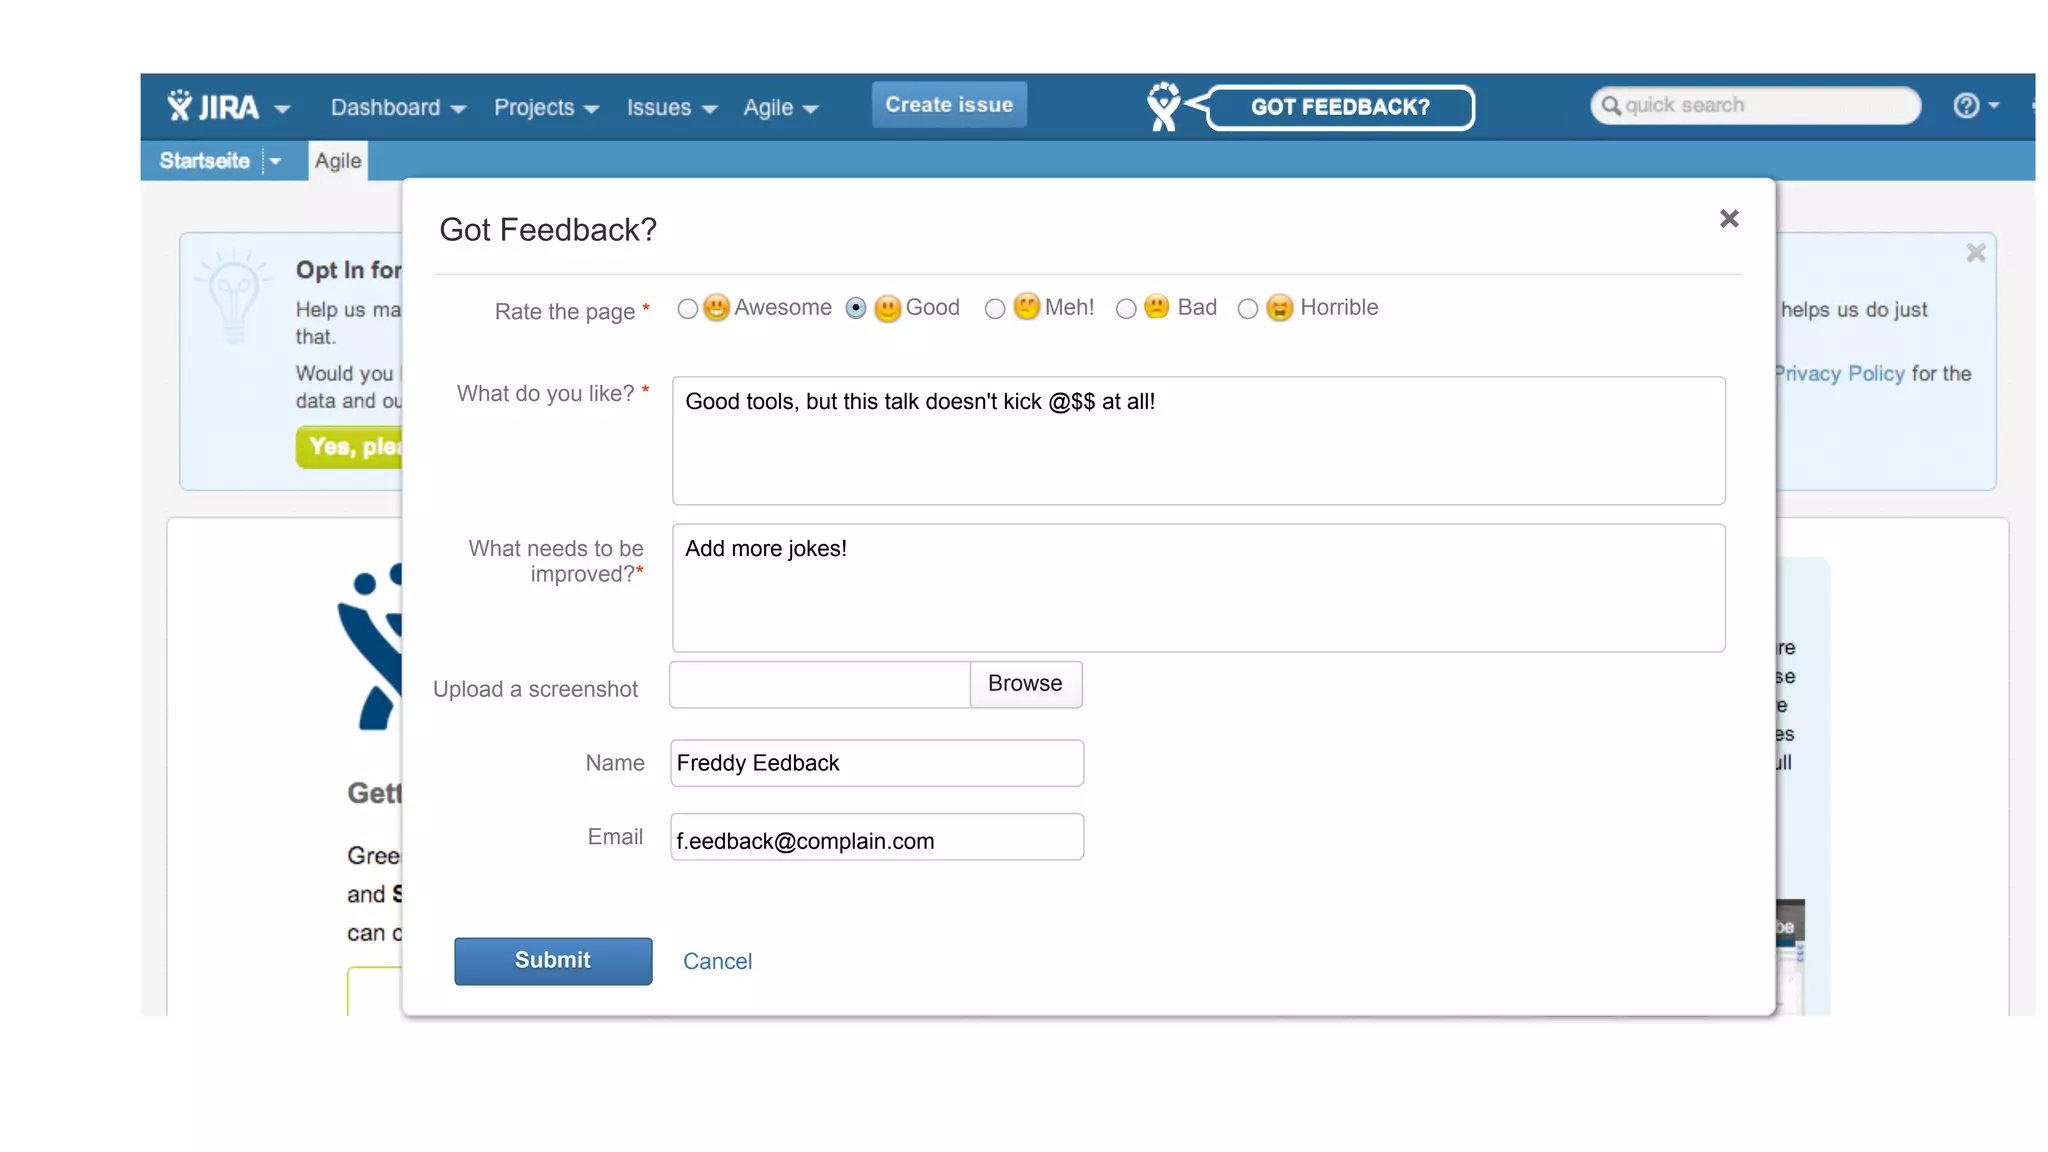Click the feedback mascot icon in header
Image resolution: width=2048 pixels, height=1152 pixels.
pyautogui.click(x=1163, y=106)
